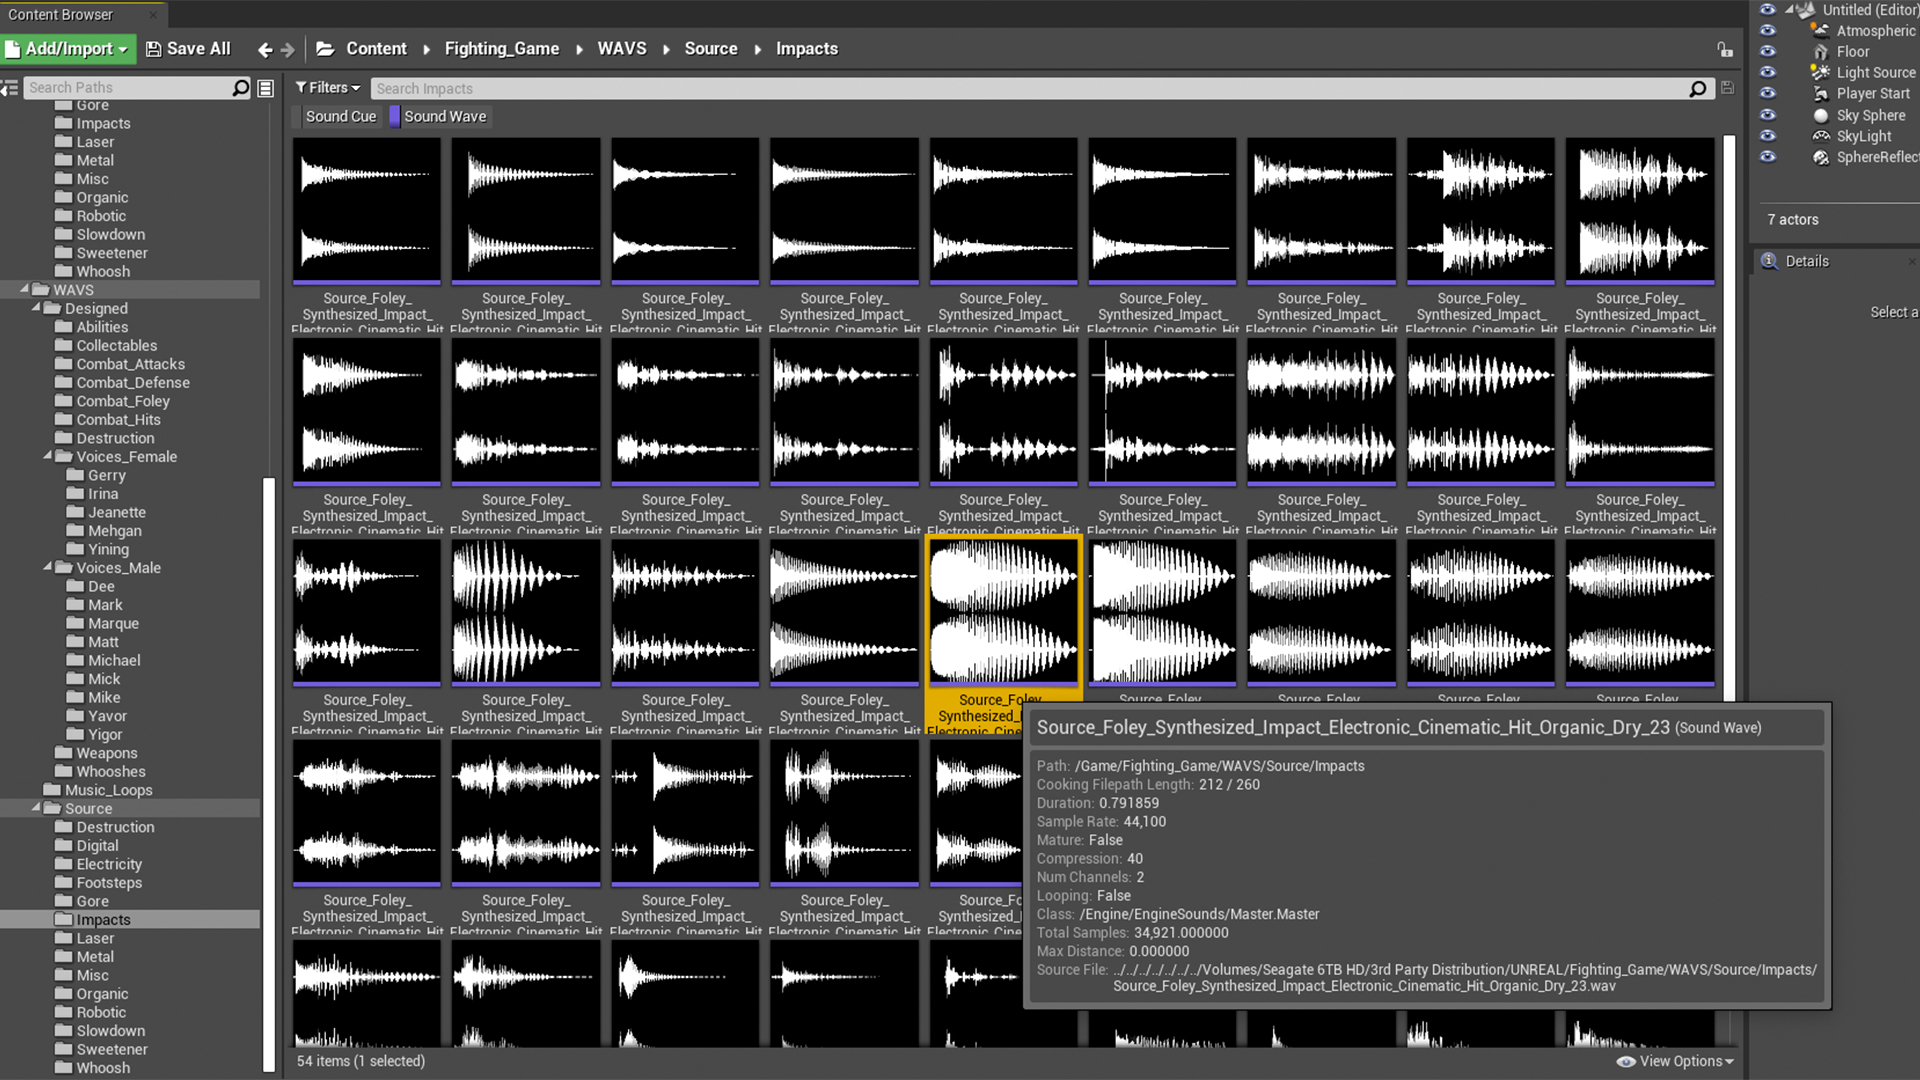This screenshot has height=1080, width=1920.
Task: Toggle visibility of the Light Source actor
Action: 1768,72
